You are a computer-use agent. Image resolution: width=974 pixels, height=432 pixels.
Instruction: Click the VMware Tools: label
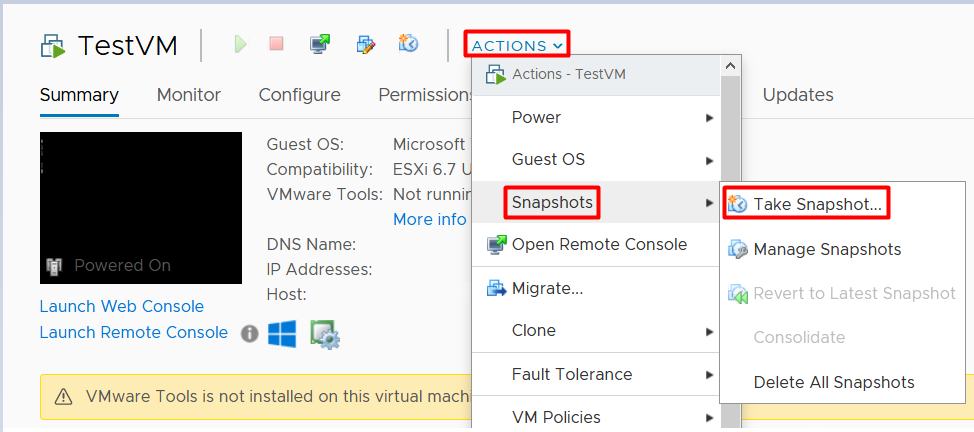(x=325, y=195)
